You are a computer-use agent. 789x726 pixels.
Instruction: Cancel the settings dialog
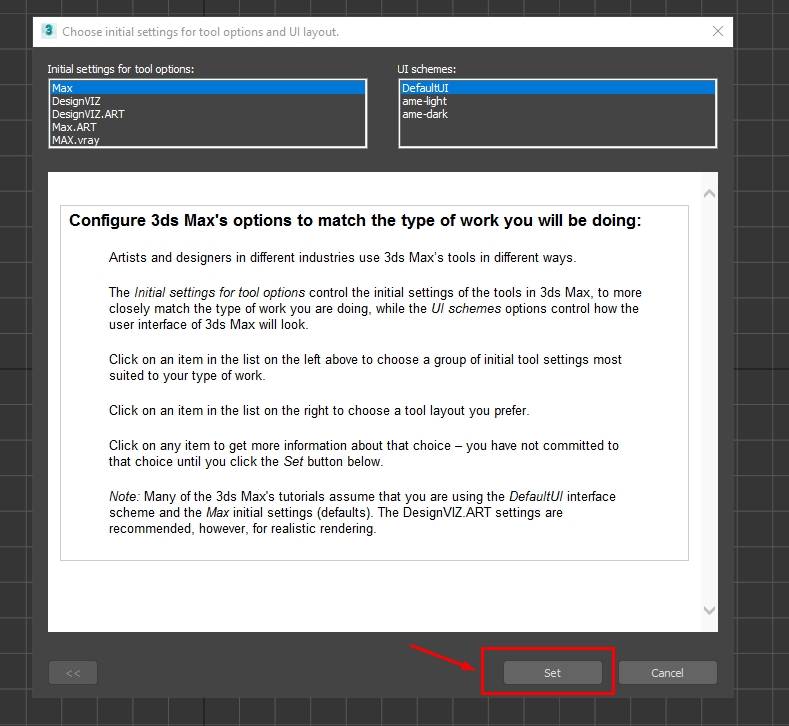pyautogui.click(x=667, y=673)
